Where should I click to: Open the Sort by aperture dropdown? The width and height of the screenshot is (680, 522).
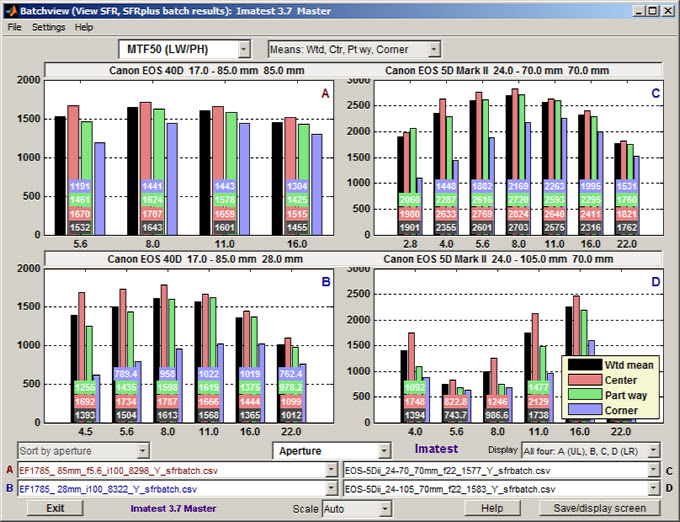click(143, 451)
